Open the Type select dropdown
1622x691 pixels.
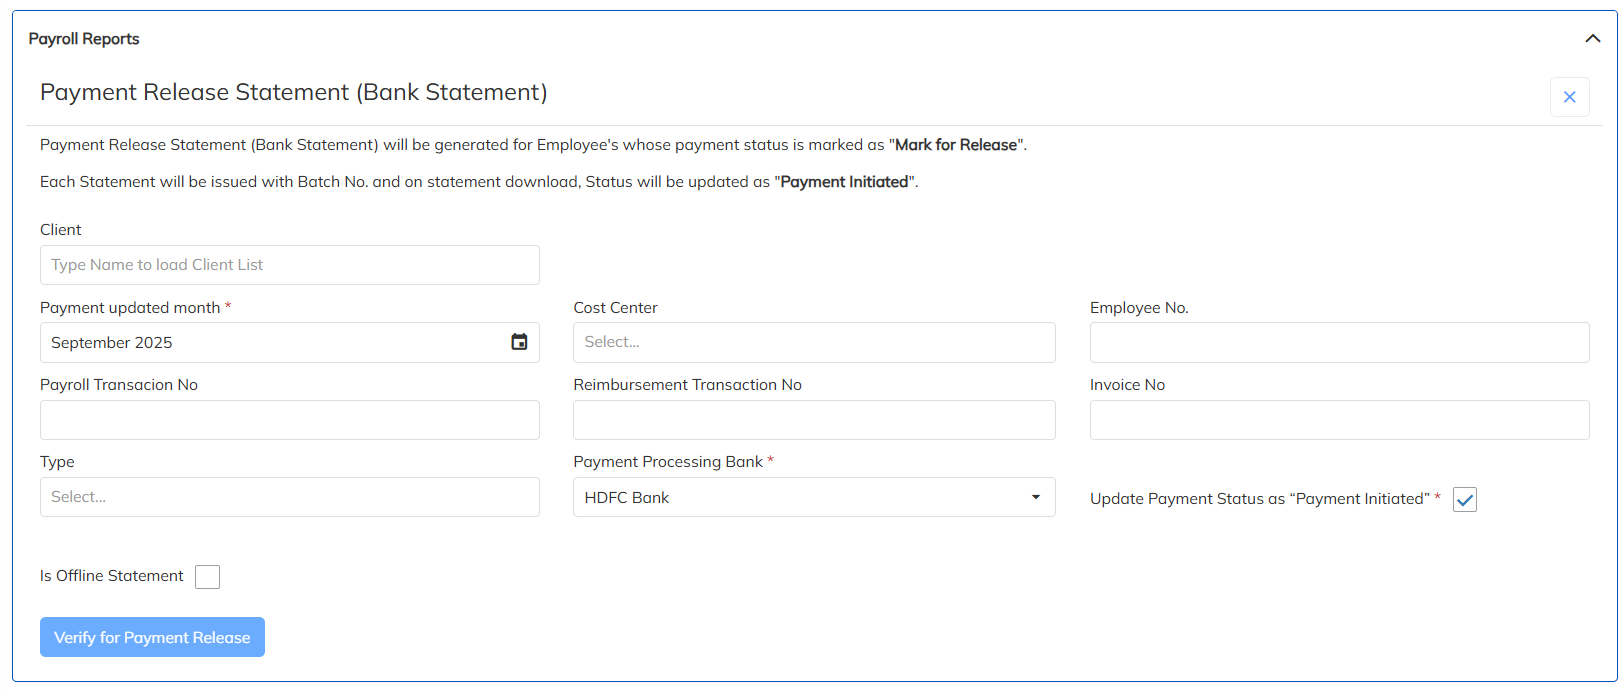click(289, 497)
